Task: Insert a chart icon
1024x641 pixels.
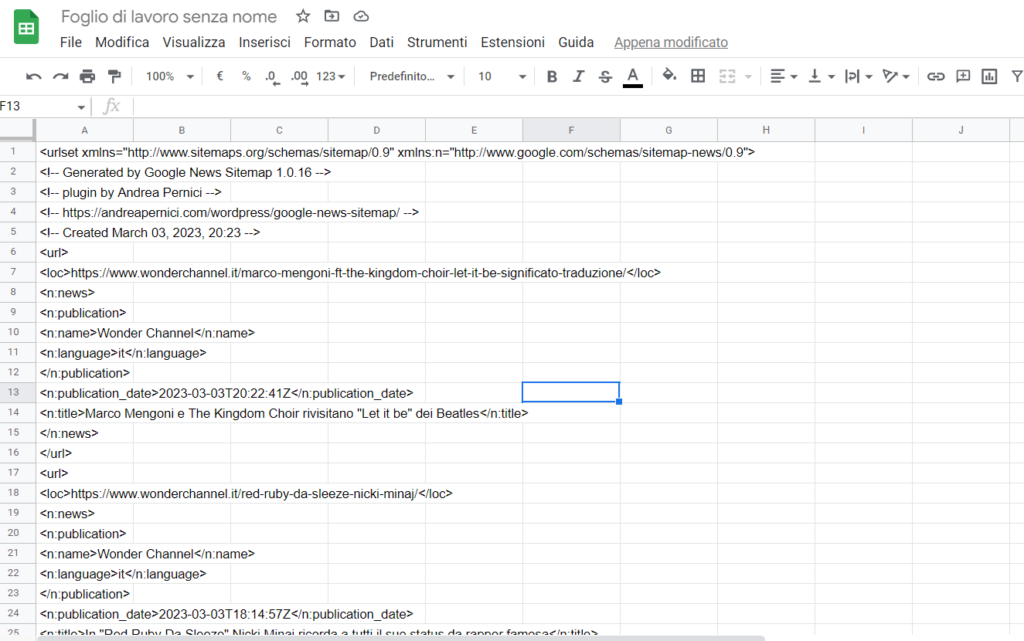Action: tap(989, 76)
